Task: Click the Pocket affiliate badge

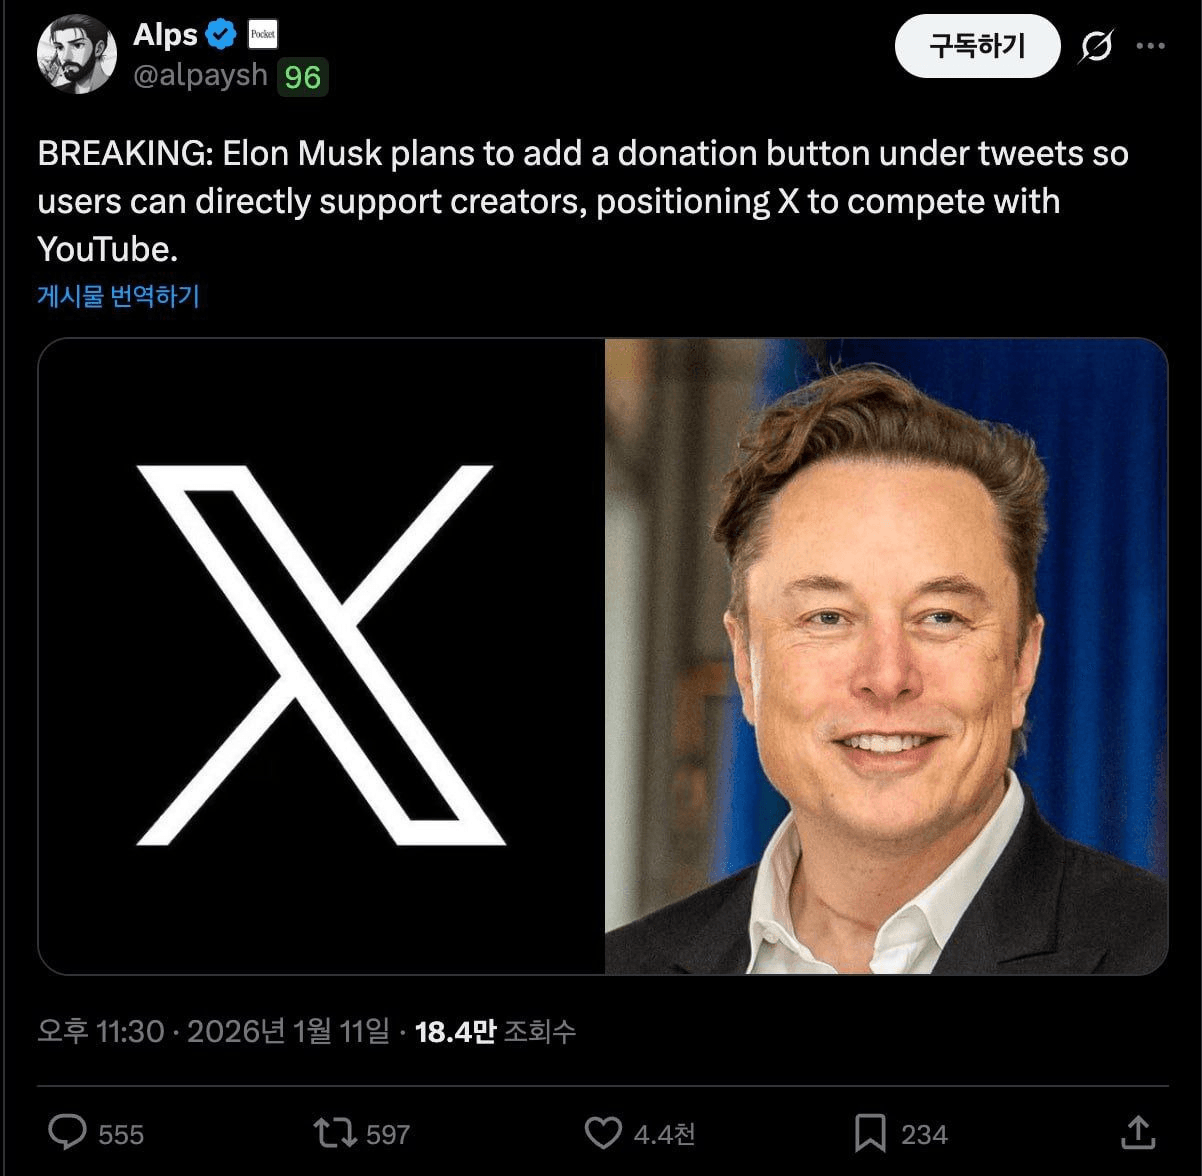Action: click(x=263, y=35)
